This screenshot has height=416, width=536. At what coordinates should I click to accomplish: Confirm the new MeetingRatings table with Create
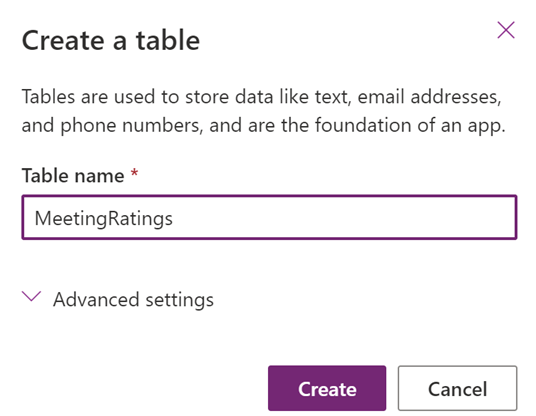pyautogui.click(x=327, y=388)
